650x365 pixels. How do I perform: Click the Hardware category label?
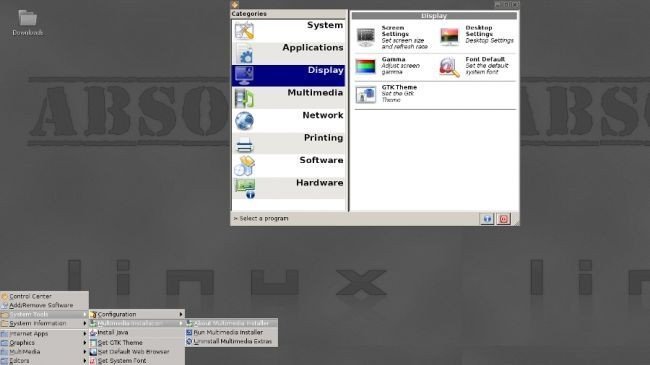coord(319,183)
